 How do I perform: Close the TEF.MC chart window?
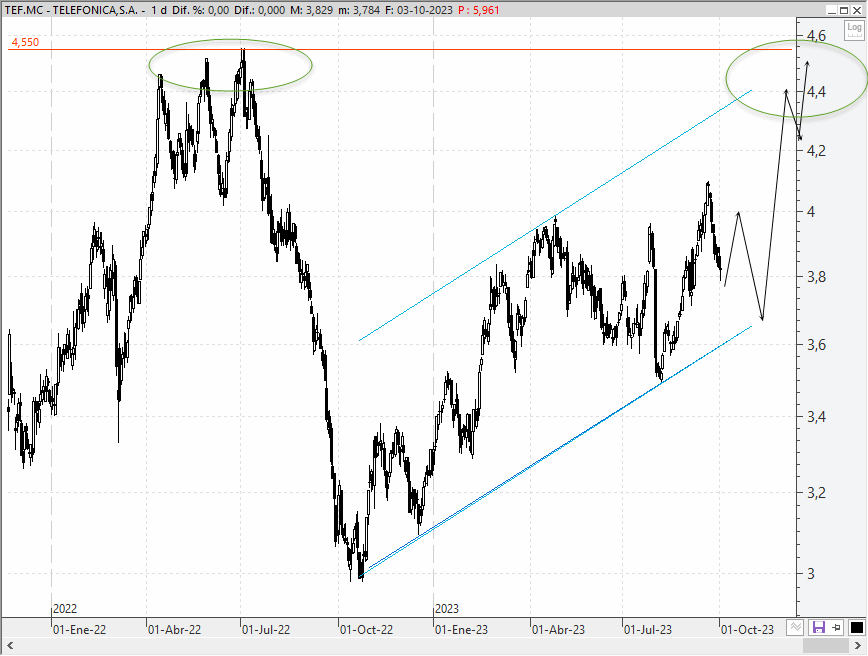pyautogui.click(x=856, y=10)
